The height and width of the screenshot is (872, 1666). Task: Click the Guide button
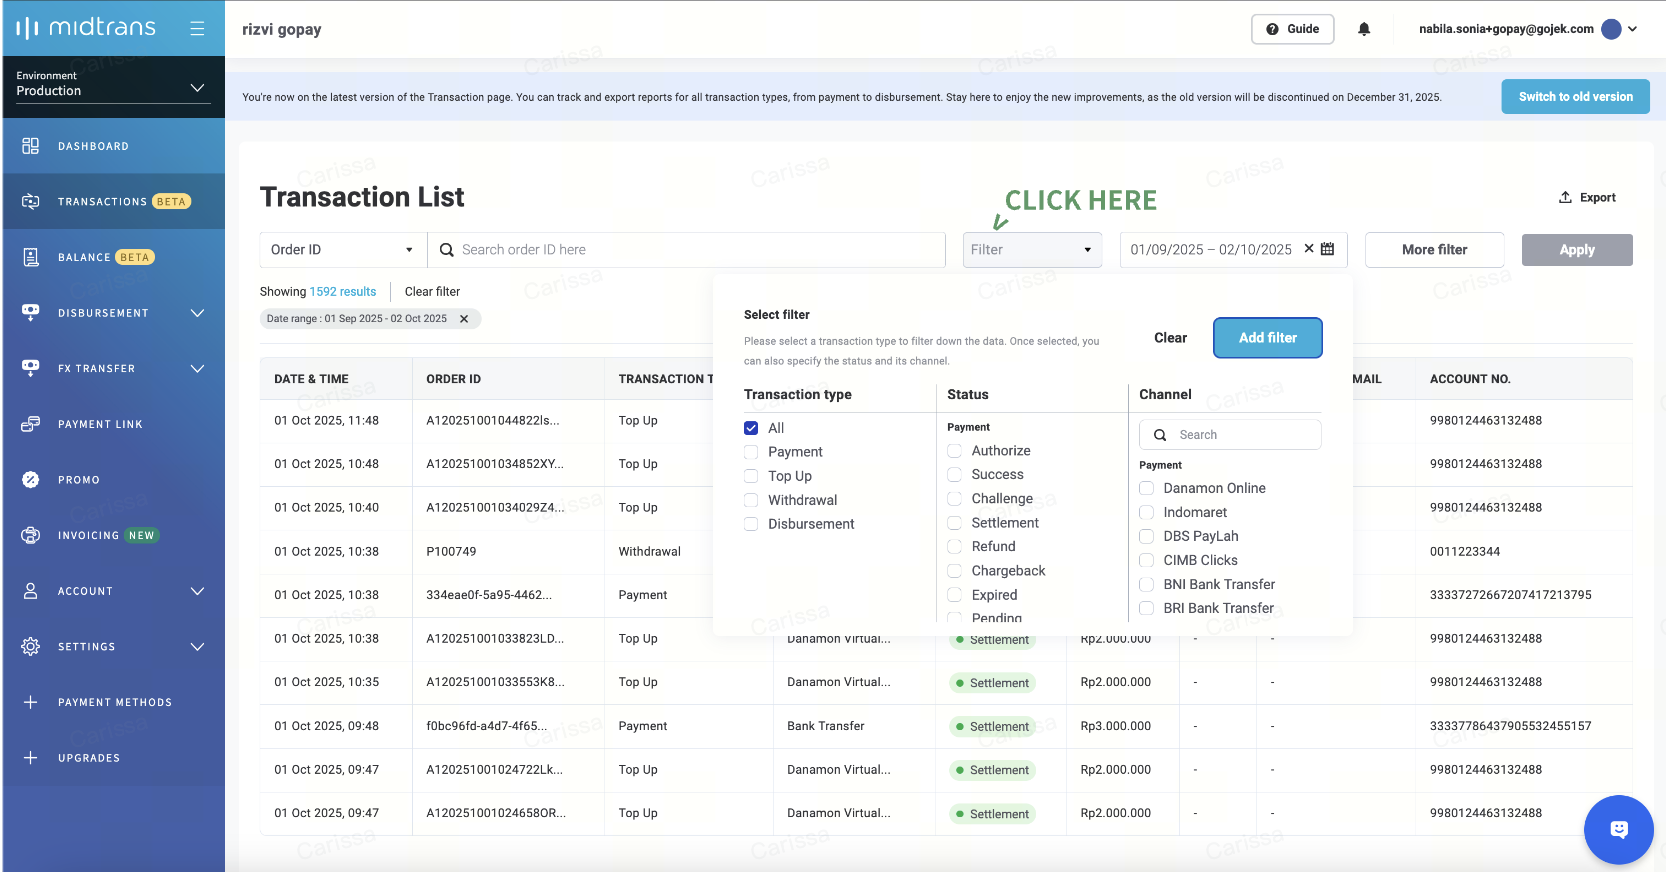coord(1292,29)
